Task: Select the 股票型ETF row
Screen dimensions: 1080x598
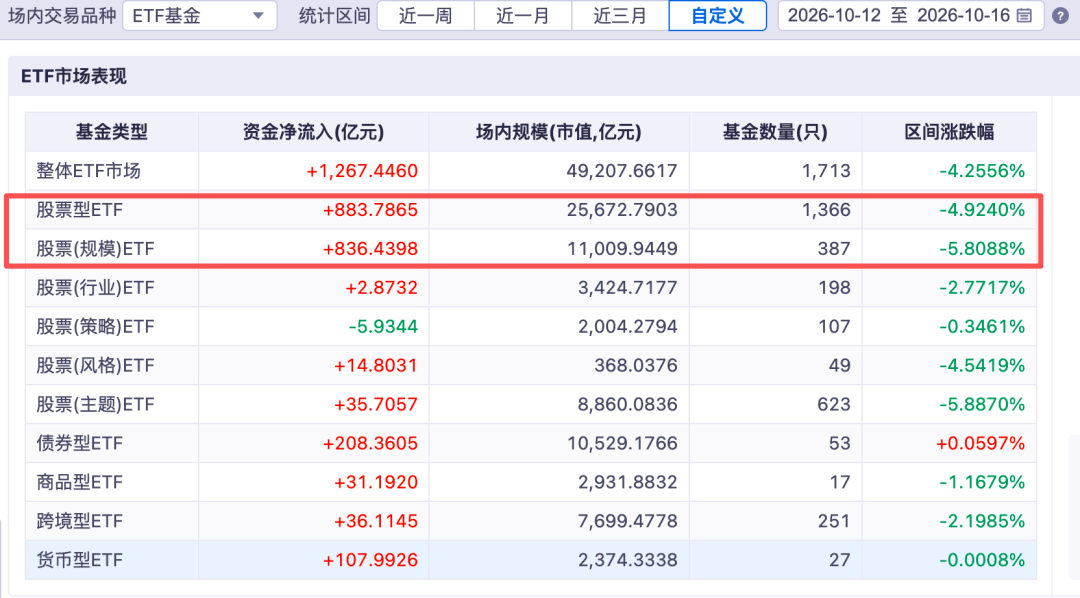Action: pos(530,209)
